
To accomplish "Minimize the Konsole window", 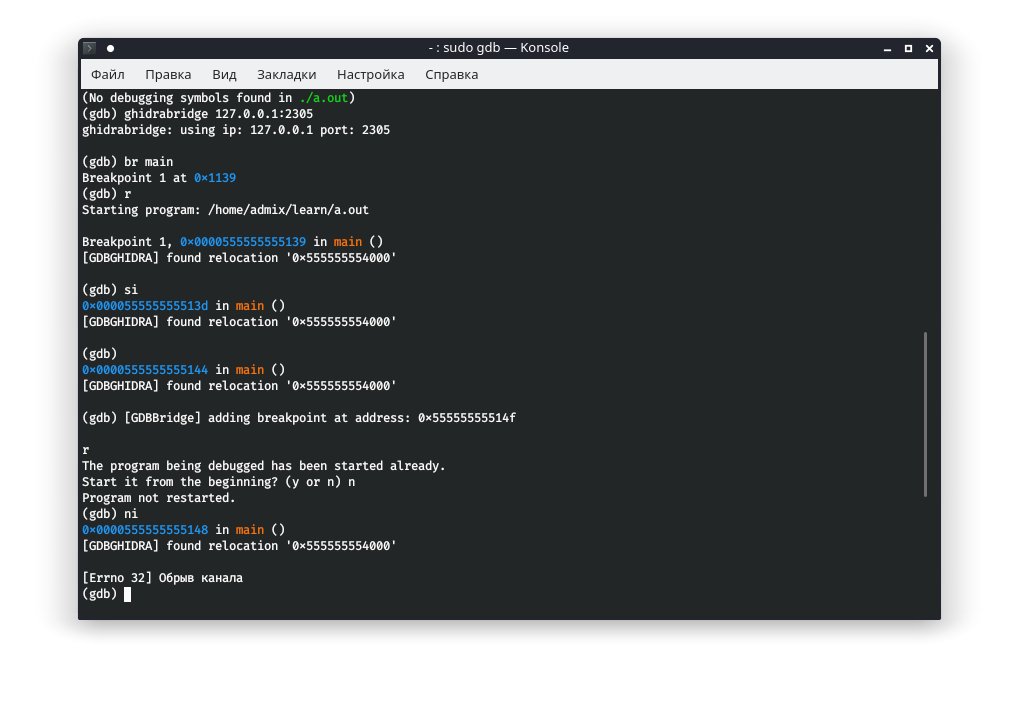I will pos(887,49).
